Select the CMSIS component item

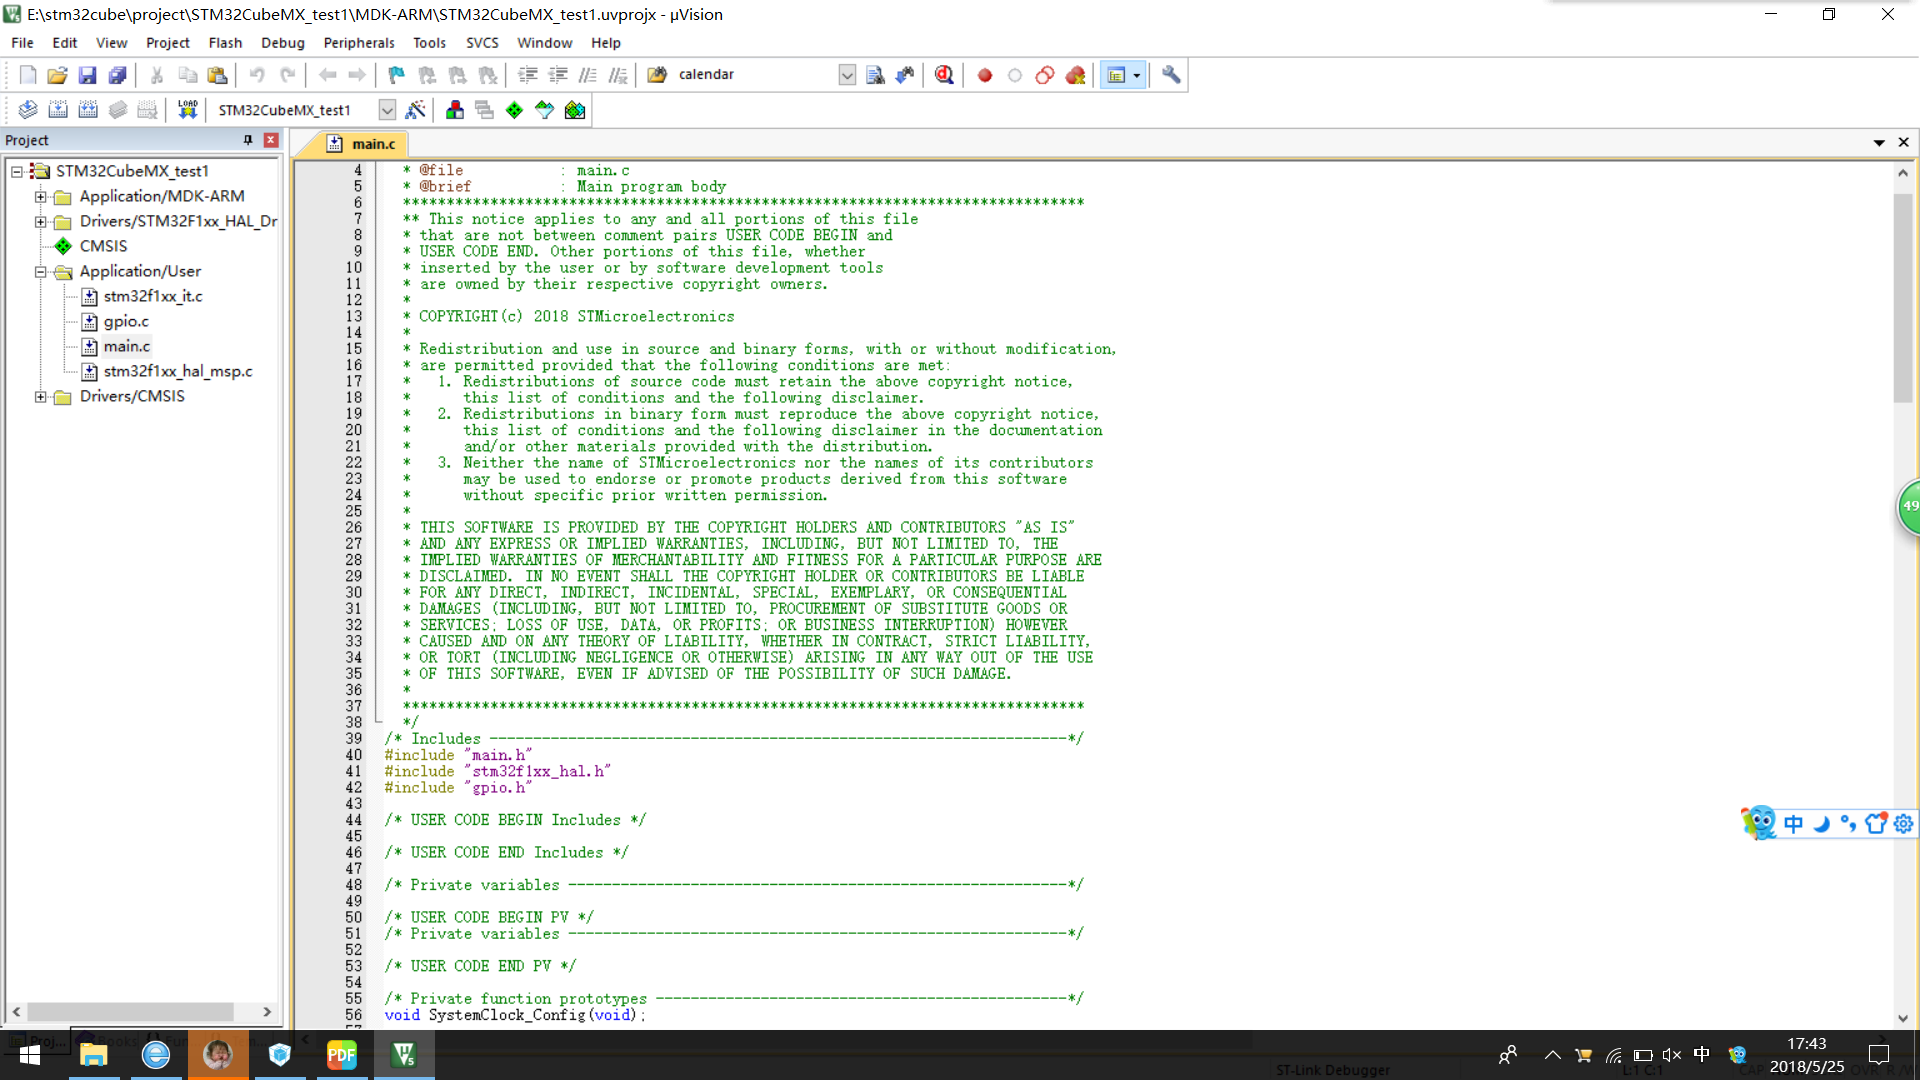(x=103, y=246)
